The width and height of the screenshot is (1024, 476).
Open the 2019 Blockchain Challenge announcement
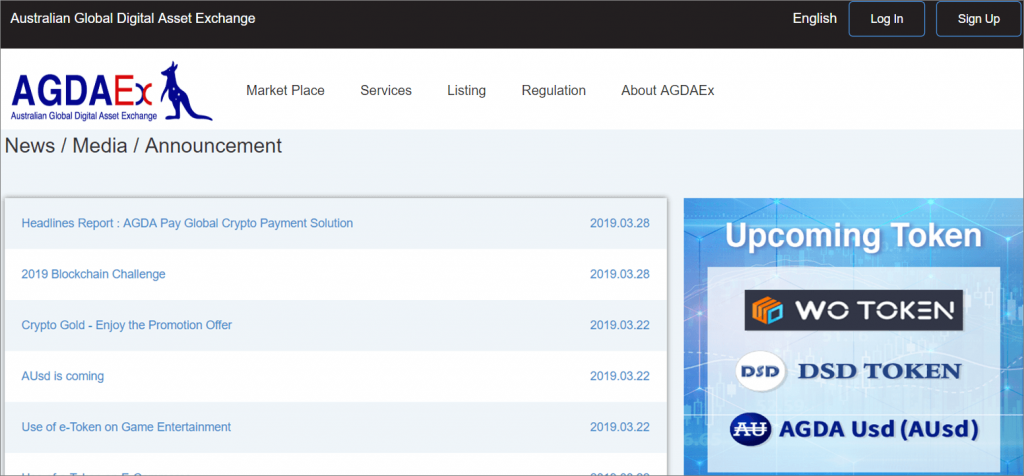coord(93,274)
